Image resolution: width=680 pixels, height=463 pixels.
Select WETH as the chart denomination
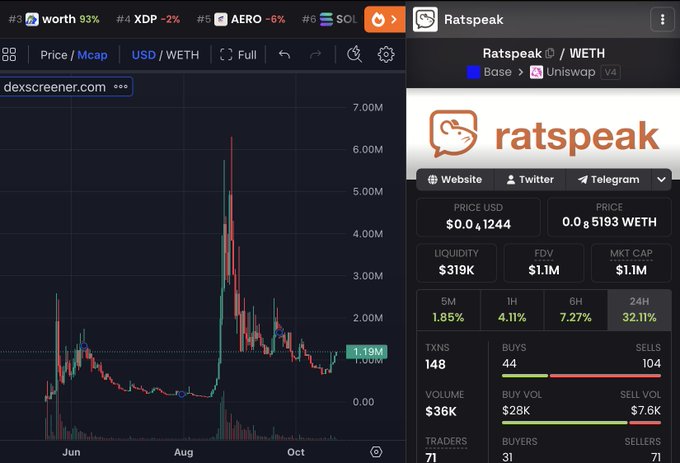182,55
